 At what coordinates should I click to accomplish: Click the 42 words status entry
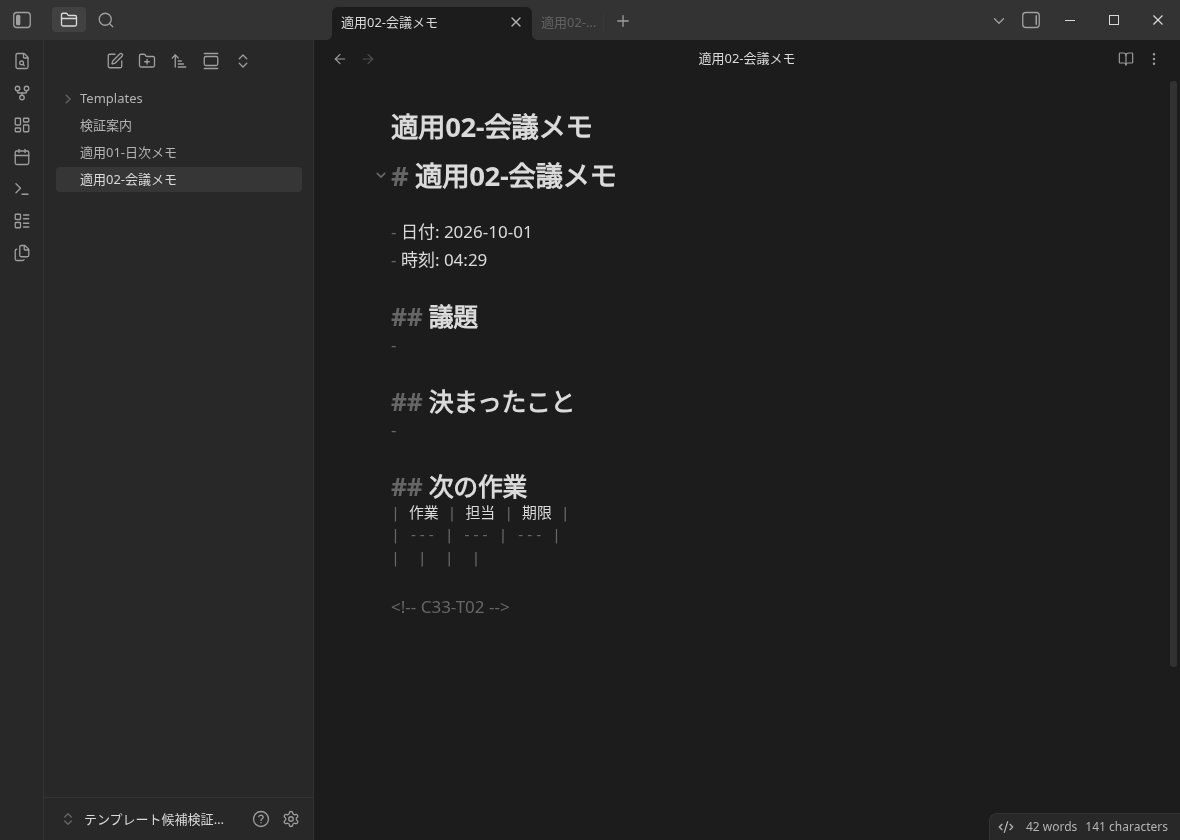1051,826
